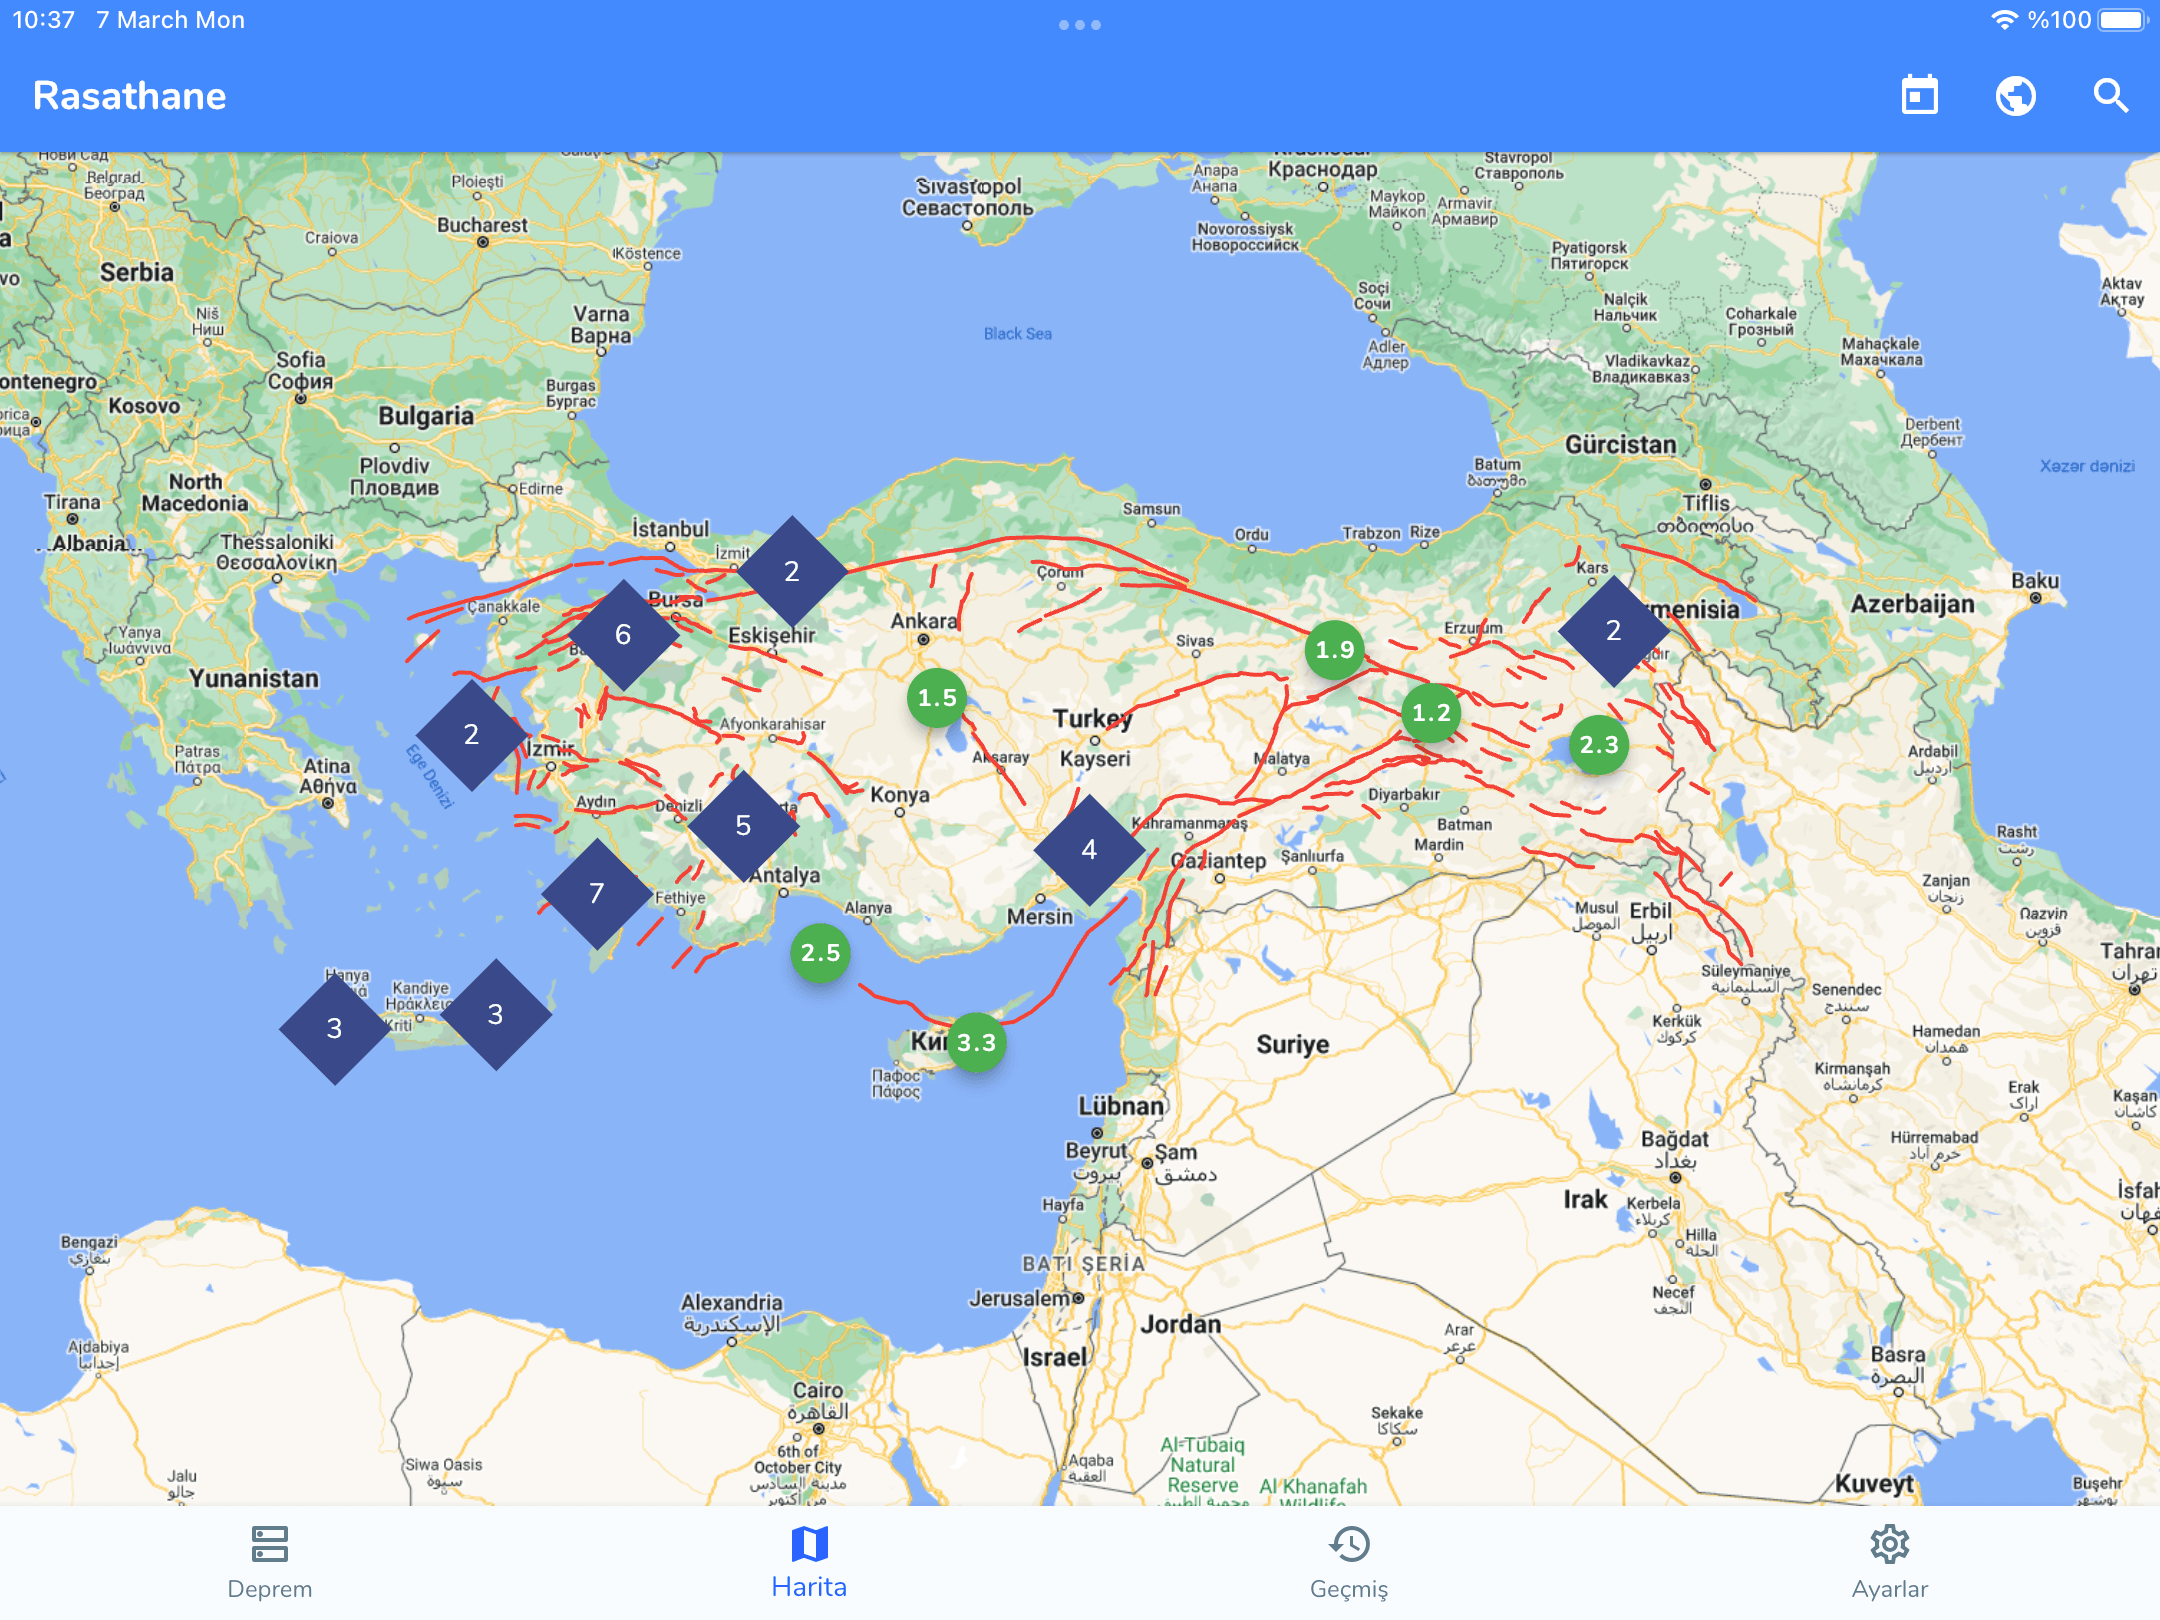The width and height of the screenshot is (2160, 1620).
Task: Tap the cluster marker labeled 6
Action: [x=623, y=634]
